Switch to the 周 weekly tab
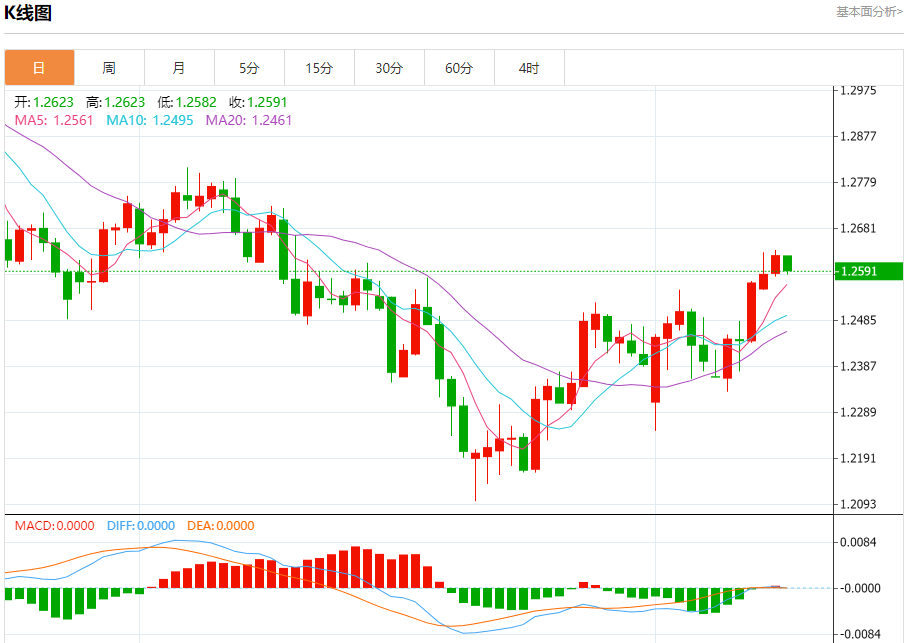 (x=109, y=68)
